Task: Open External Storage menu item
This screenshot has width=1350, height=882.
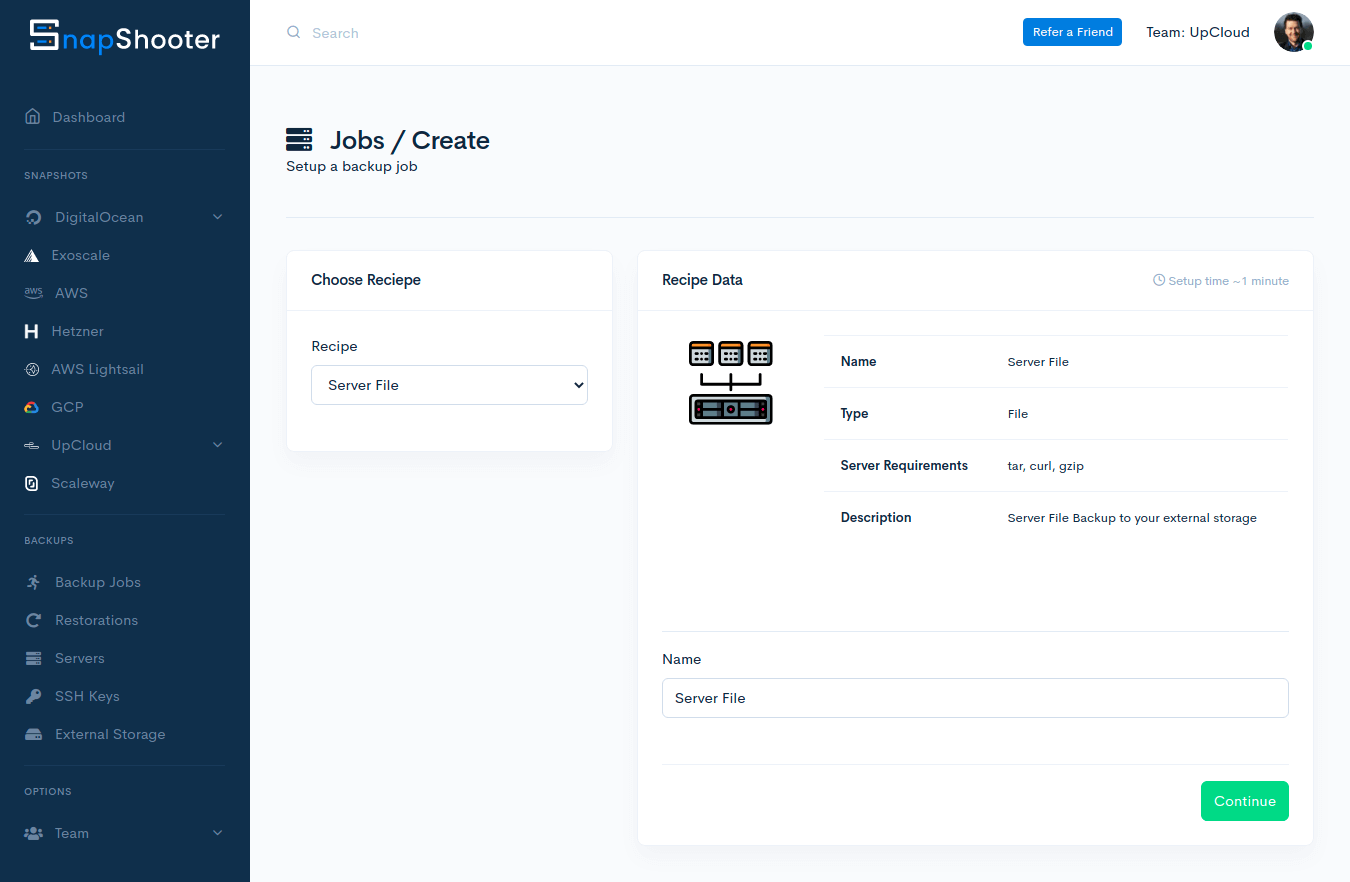Action: [x=110, y=734]
